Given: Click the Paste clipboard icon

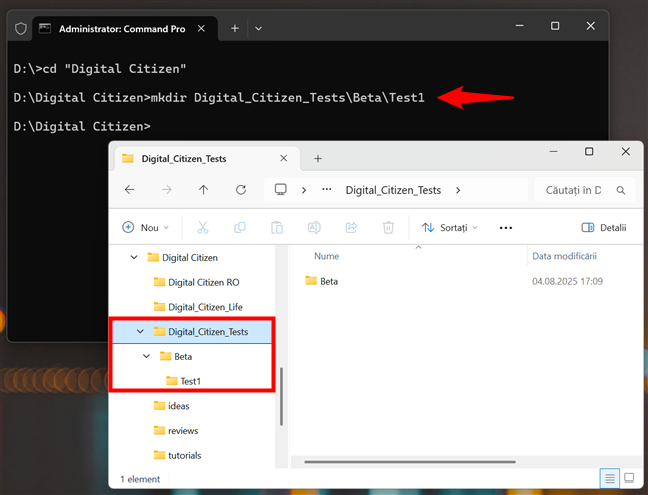Looking at the screenshot, I should (277, 228).
